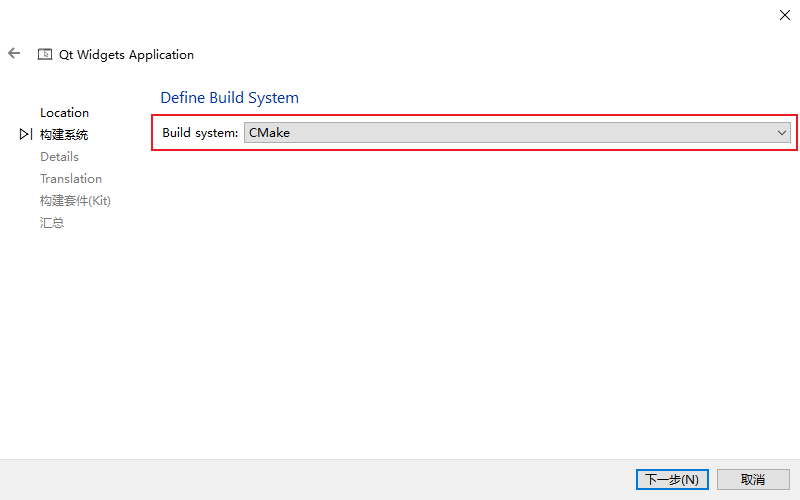Click the "Define Build System" heading
This screenshot has width=800, height=500.
(229, 98)
